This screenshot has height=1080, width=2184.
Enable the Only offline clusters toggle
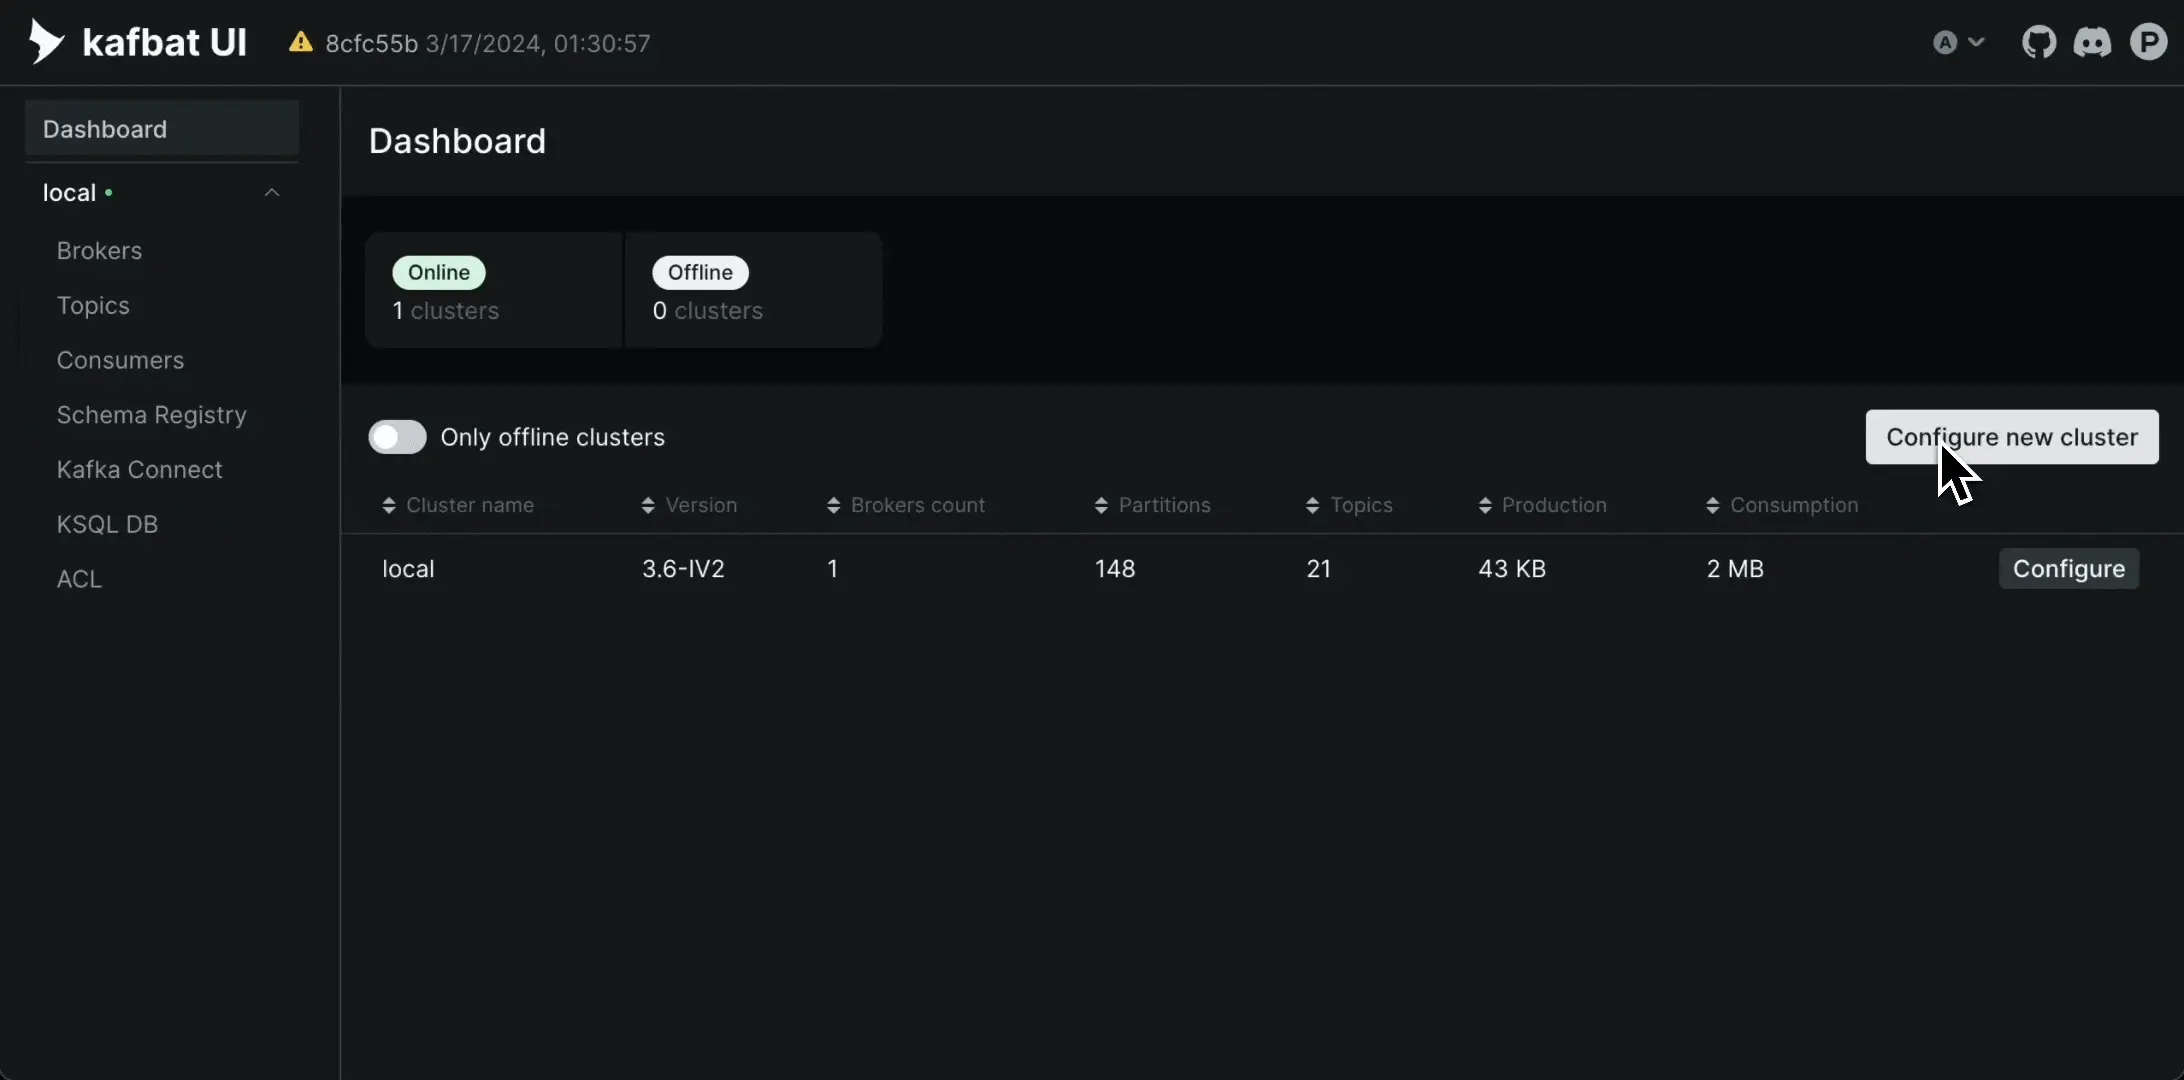pyautogui.click(x=397, y=436)
